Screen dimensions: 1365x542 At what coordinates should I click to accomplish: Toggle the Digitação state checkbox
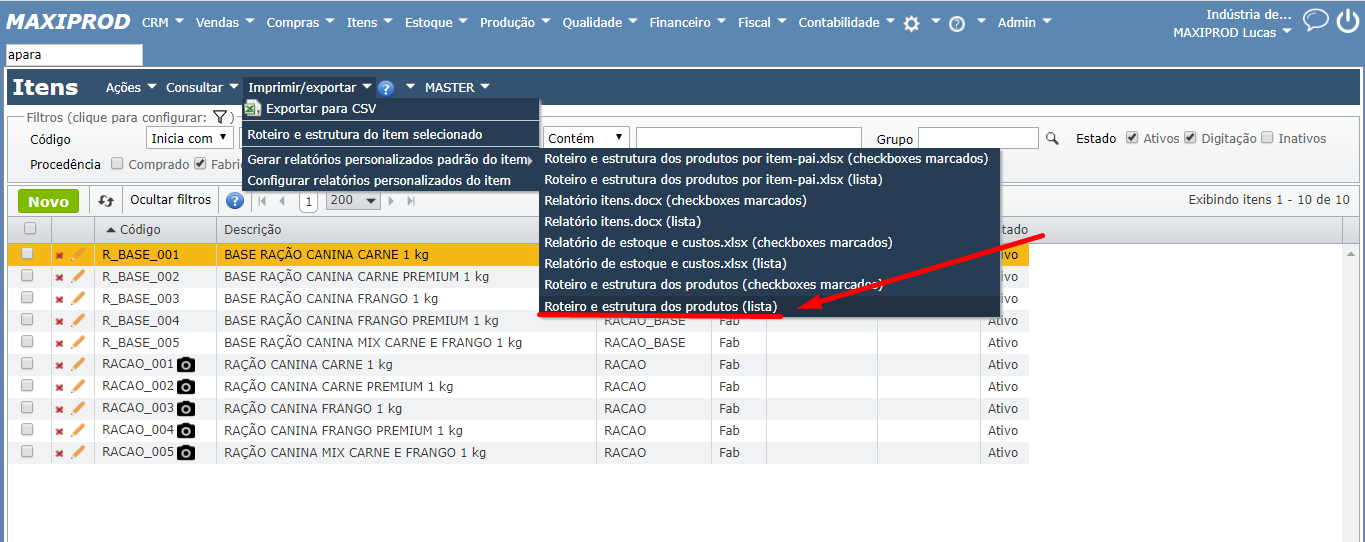[1190, 138]
